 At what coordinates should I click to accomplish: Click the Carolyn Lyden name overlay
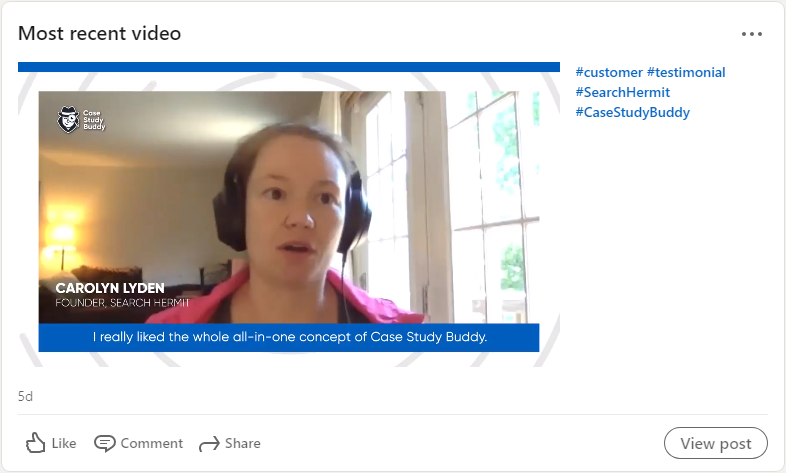click(x=110, y=288)
